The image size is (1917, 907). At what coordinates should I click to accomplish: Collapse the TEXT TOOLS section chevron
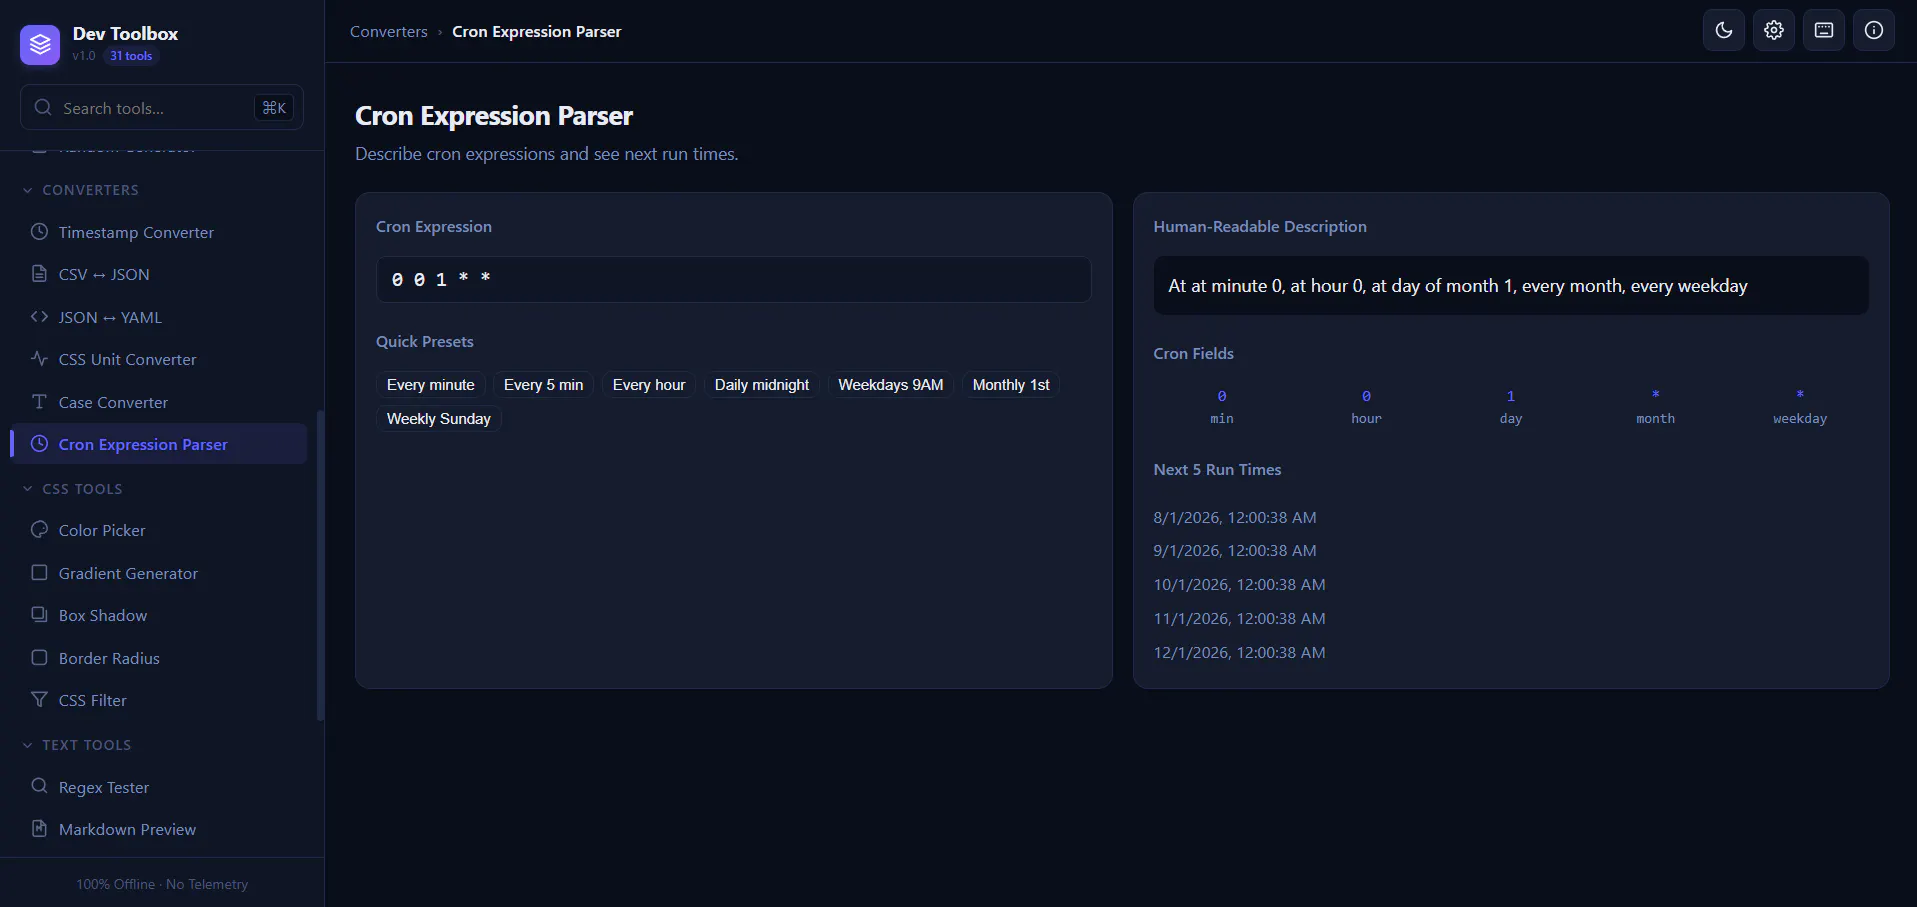click(x=28, y=745)
